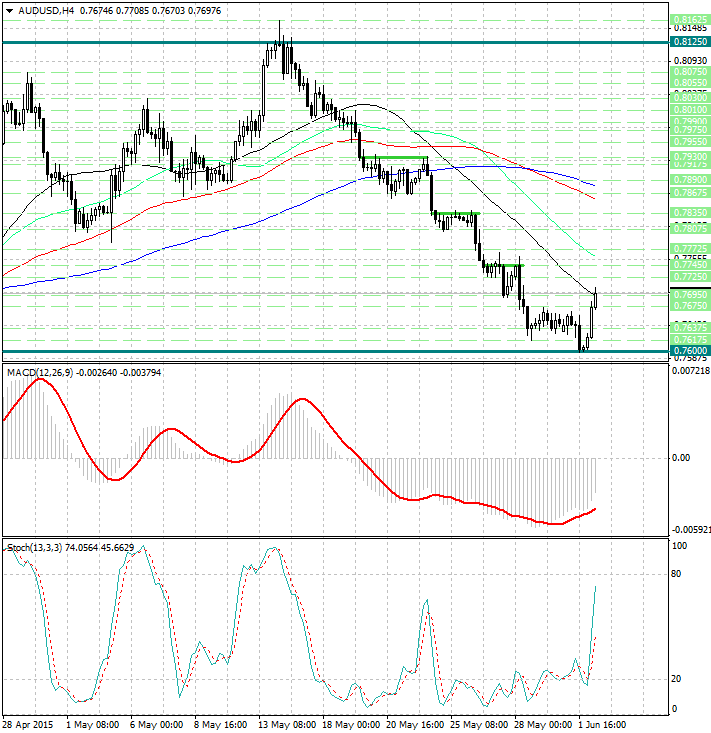
Task: Click the 0.76950 price label
Action: [690, 295]
